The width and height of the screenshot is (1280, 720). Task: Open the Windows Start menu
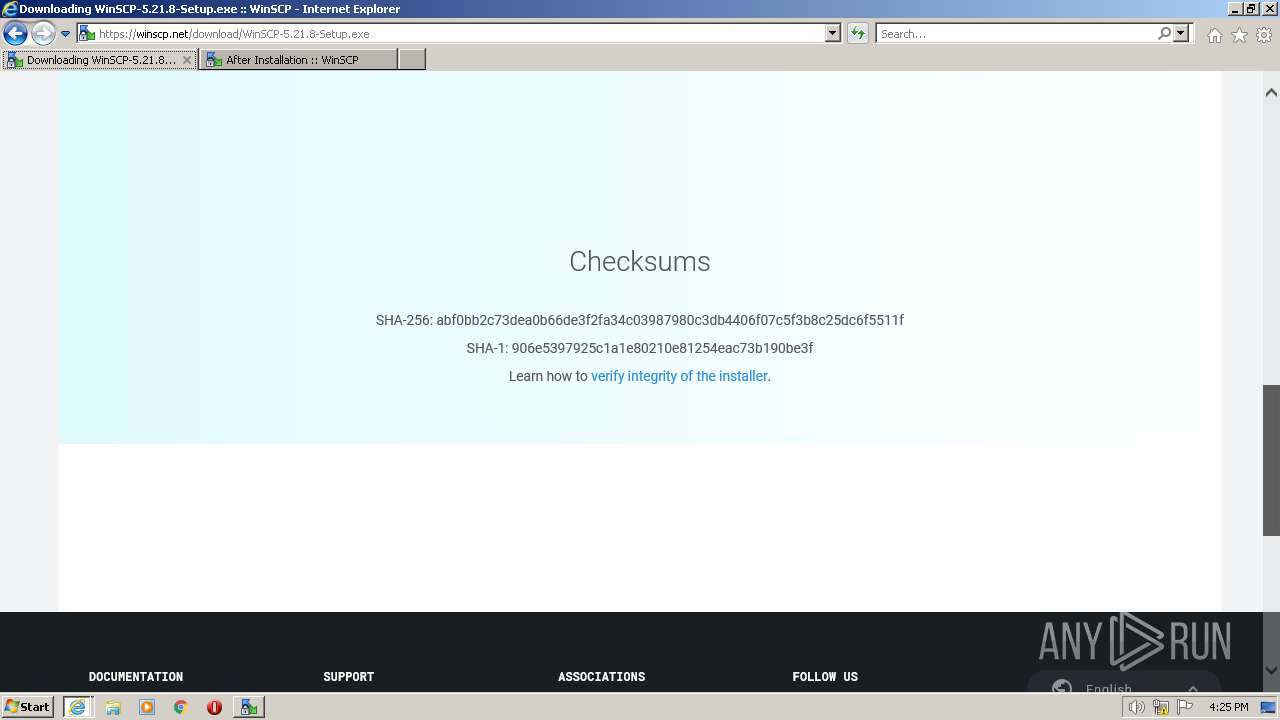tap(28, 706)
